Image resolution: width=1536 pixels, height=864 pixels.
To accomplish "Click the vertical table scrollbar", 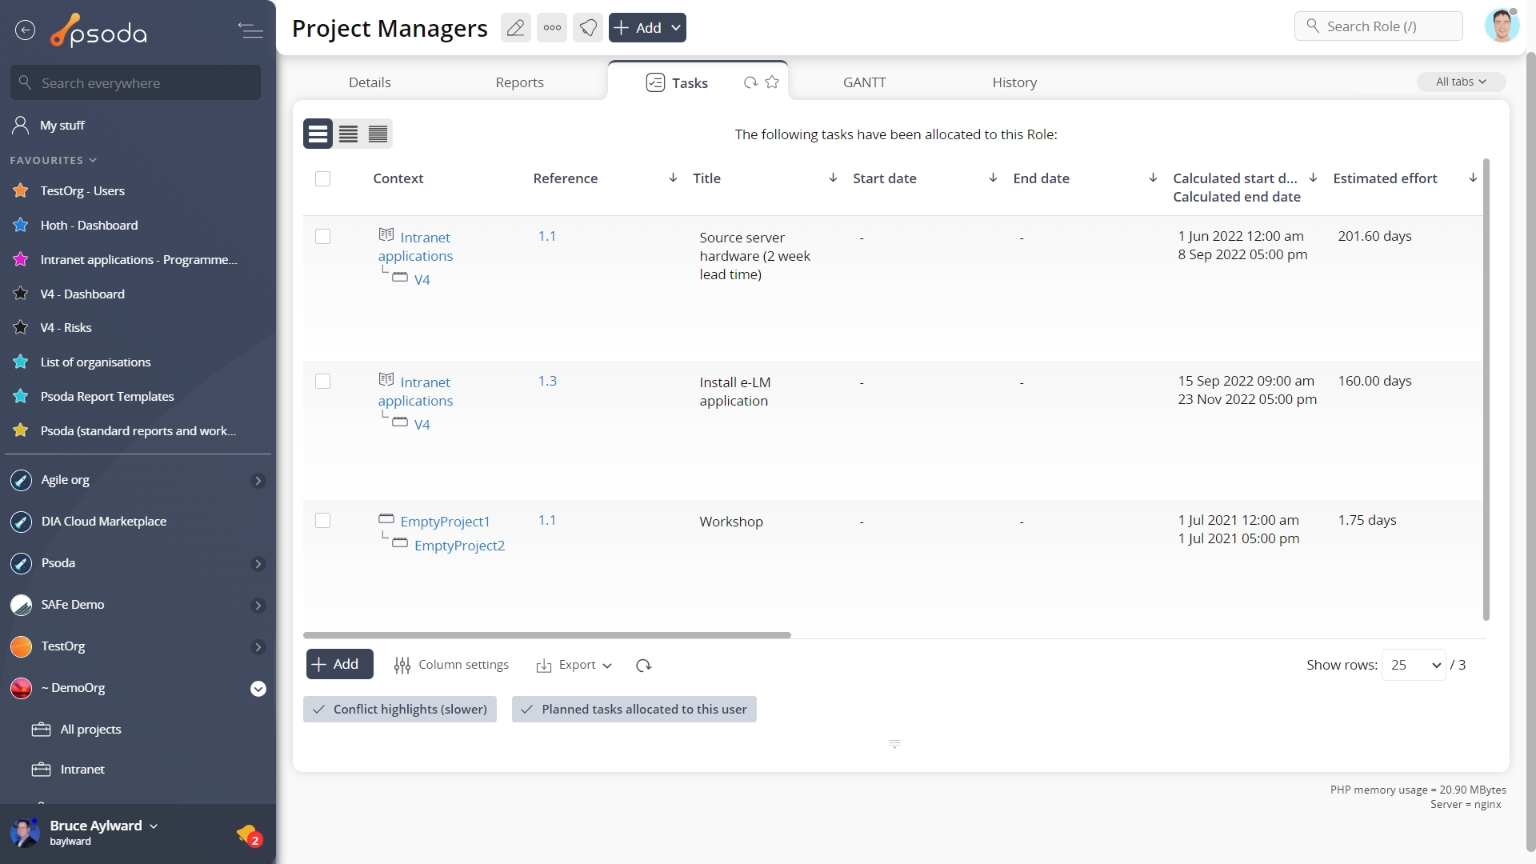I will (1486, 389).
